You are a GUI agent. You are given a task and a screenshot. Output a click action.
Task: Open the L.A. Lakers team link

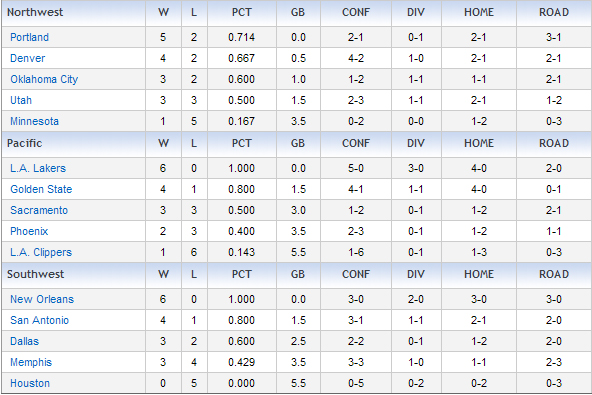tap(38, 168)
